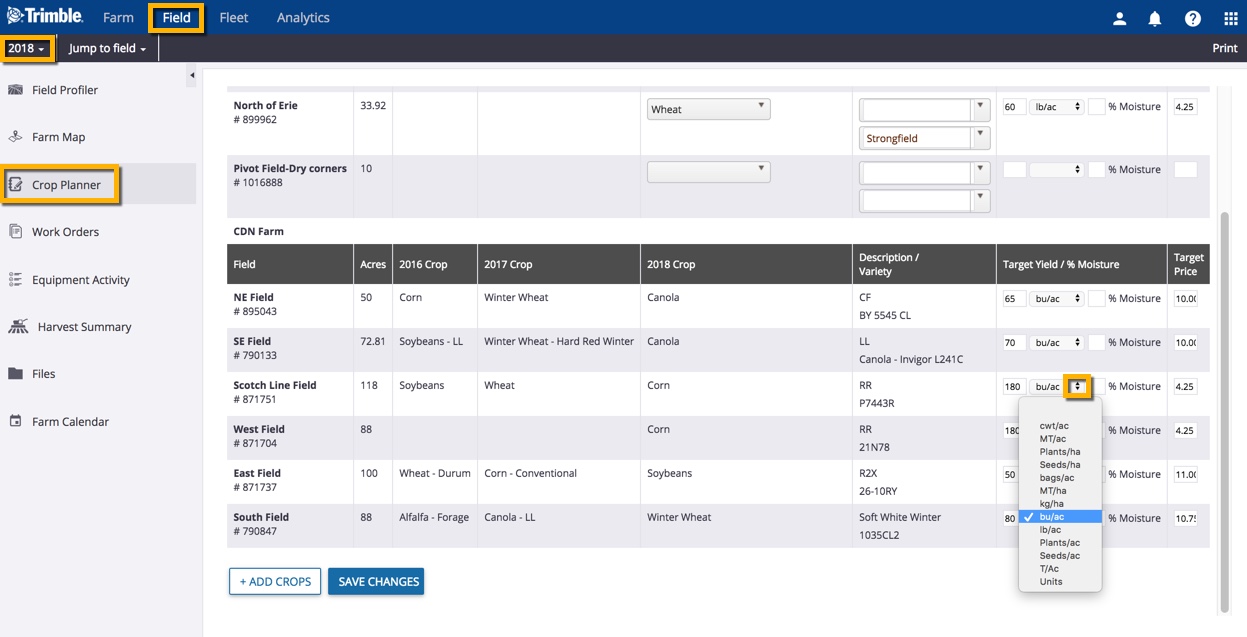
Task: Choose kg/ha in the unit dropdown list
Action: [x=1051, y=504]
